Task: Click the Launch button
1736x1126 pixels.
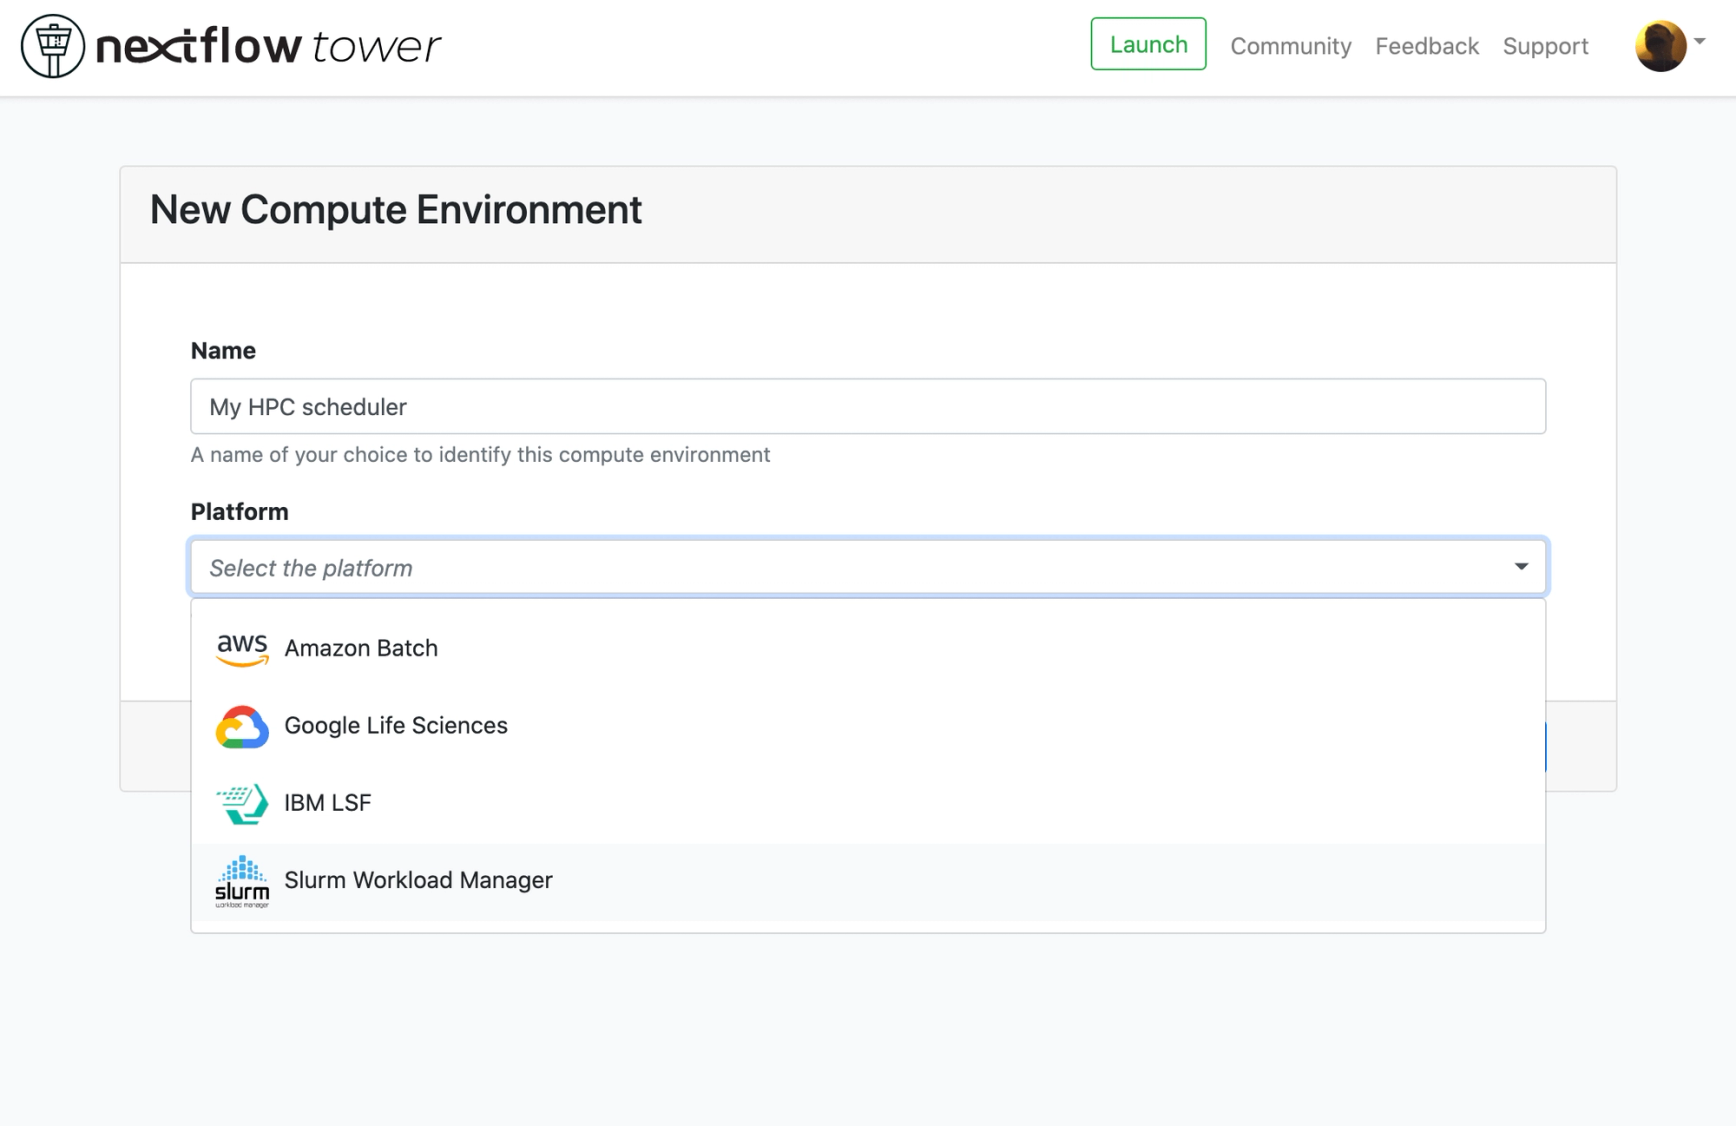Action: pos(1148,44)
